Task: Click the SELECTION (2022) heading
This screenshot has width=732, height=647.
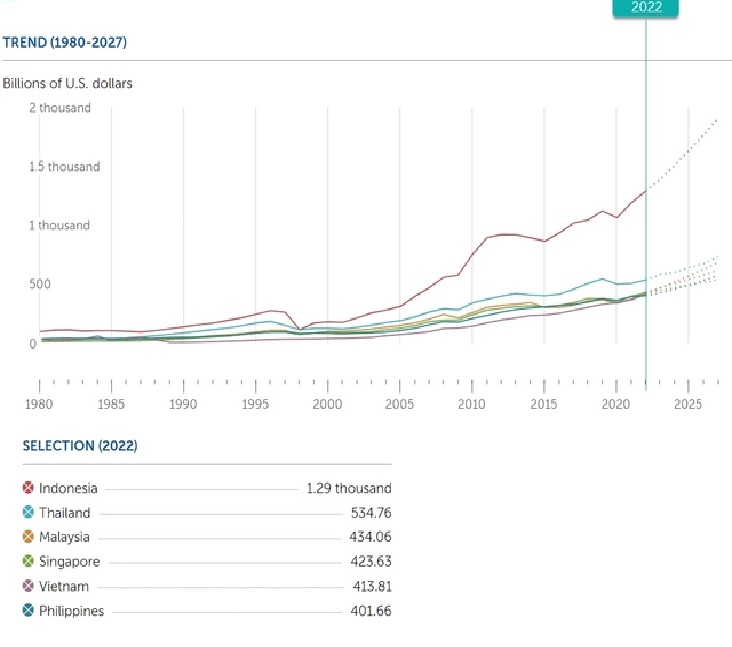Action: click(x=80, y=445)
